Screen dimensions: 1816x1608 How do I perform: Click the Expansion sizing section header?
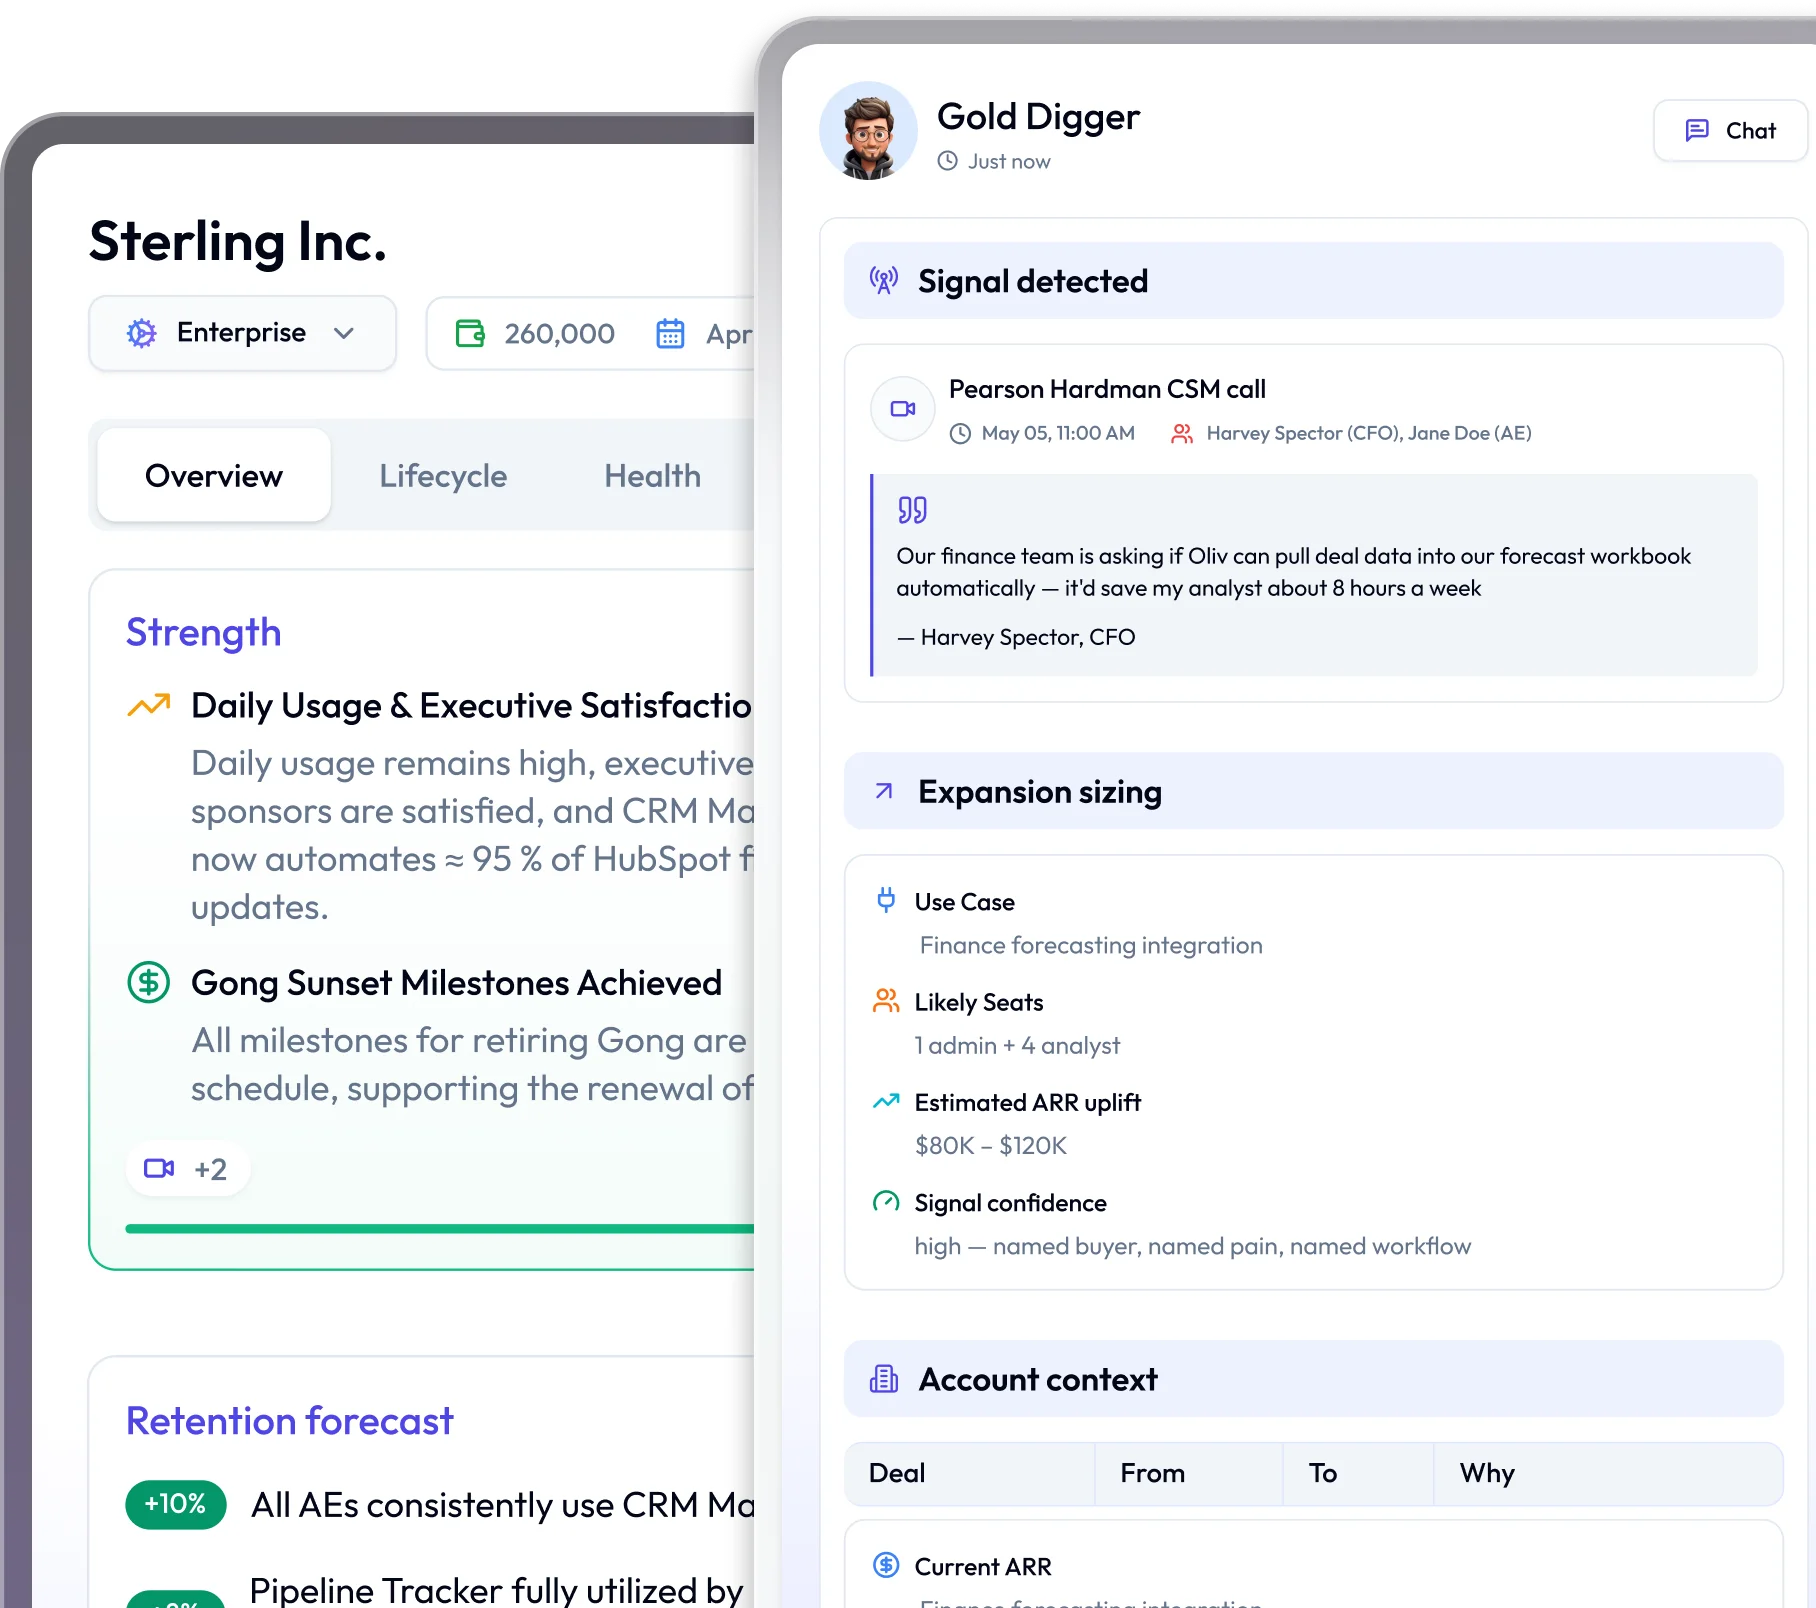[x=1313, y=791]
